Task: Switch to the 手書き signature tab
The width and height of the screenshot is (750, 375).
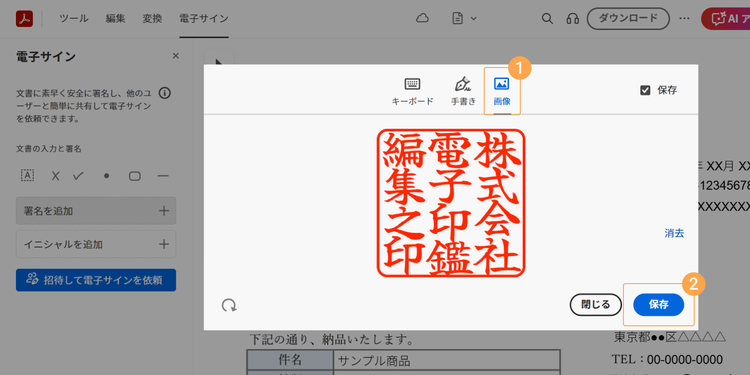Action: tap(463, 91)
